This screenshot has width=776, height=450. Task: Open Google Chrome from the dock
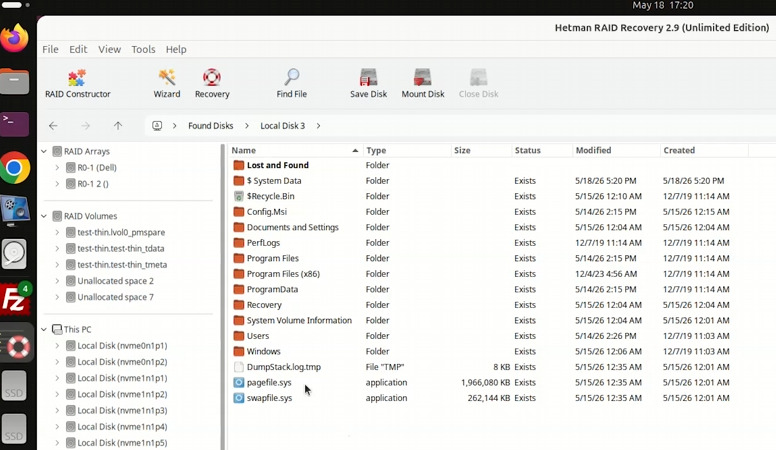pos(15,168)
